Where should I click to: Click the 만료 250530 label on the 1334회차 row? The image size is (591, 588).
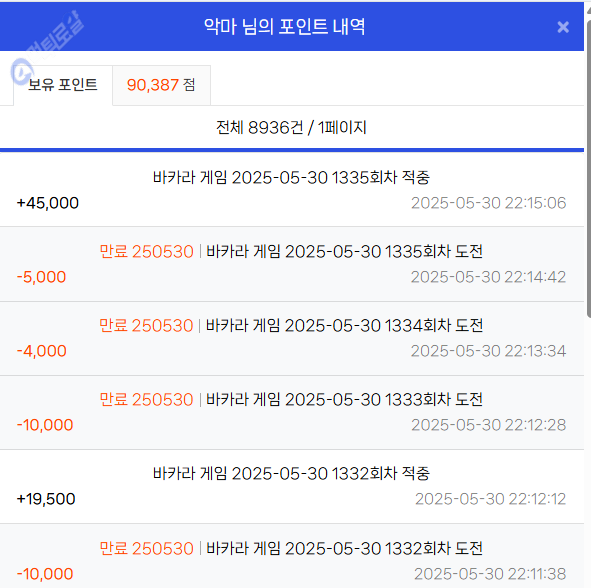[x=146, y=325]
